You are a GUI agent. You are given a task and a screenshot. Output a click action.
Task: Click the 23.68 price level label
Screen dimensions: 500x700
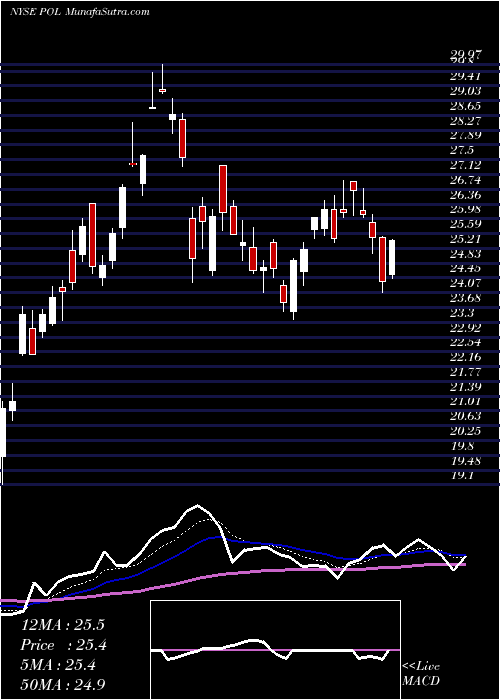[465, 297]
